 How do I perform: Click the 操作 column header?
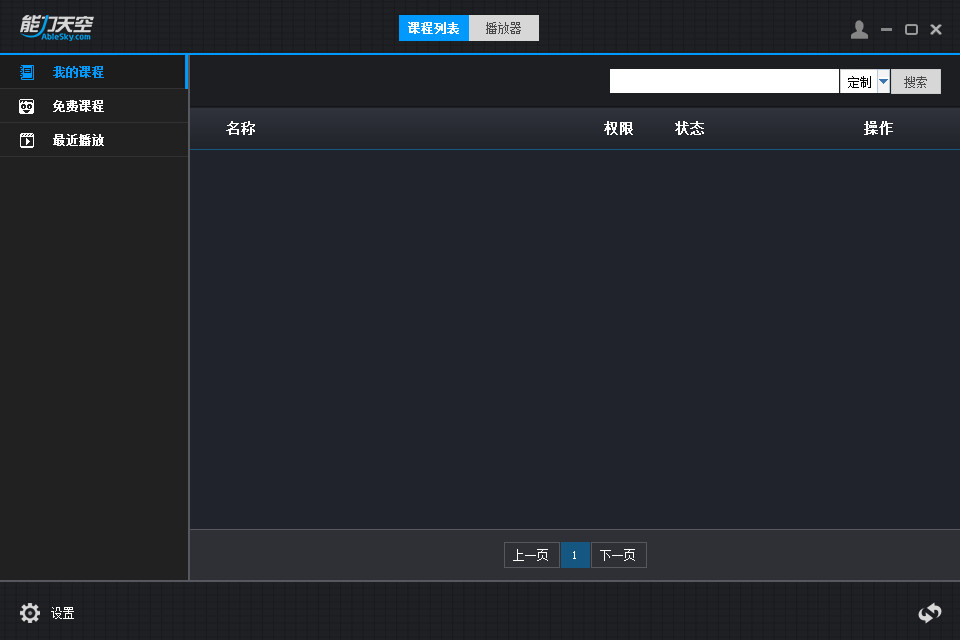pyautogui.click(x=878, y=128)
